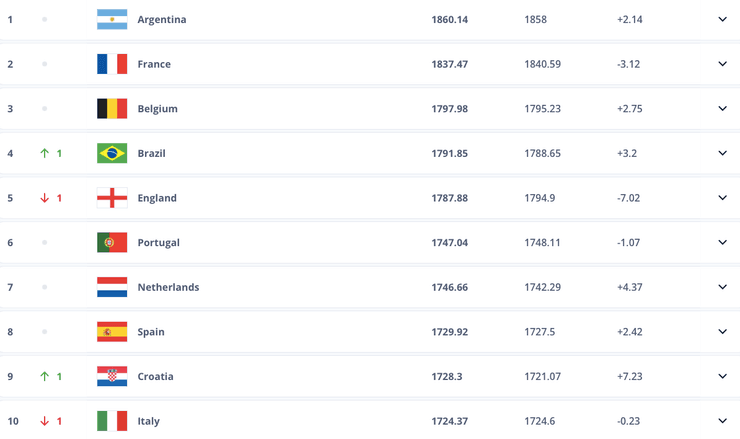Viewport: 740px width, 439px height.
Task: Click the Portugal flag icon
Action: tap(112, 242)
